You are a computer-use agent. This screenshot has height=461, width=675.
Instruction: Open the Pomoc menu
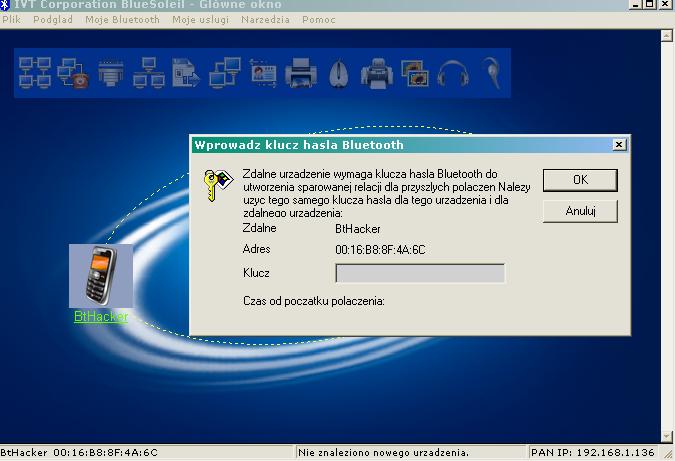319,19
